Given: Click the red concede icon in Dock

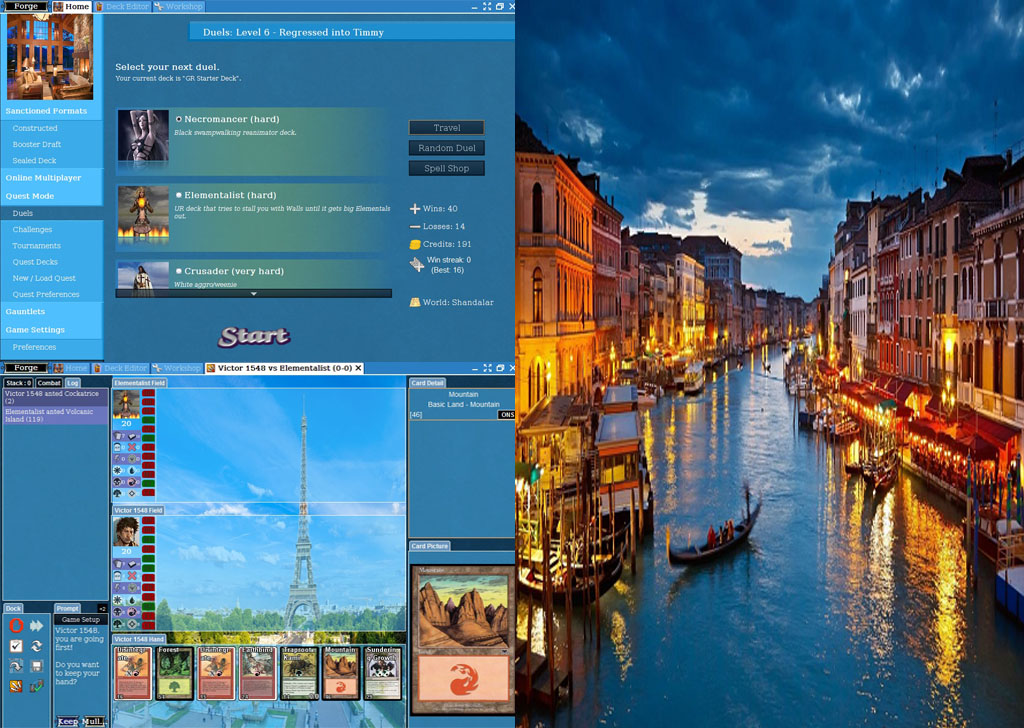Looking at the screenshot, I should (x=16, y=626).
